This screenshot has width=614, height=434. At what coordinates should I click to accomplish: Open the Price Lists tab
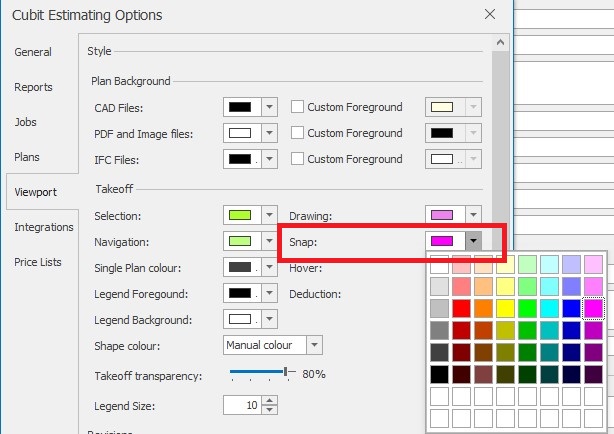37,262
